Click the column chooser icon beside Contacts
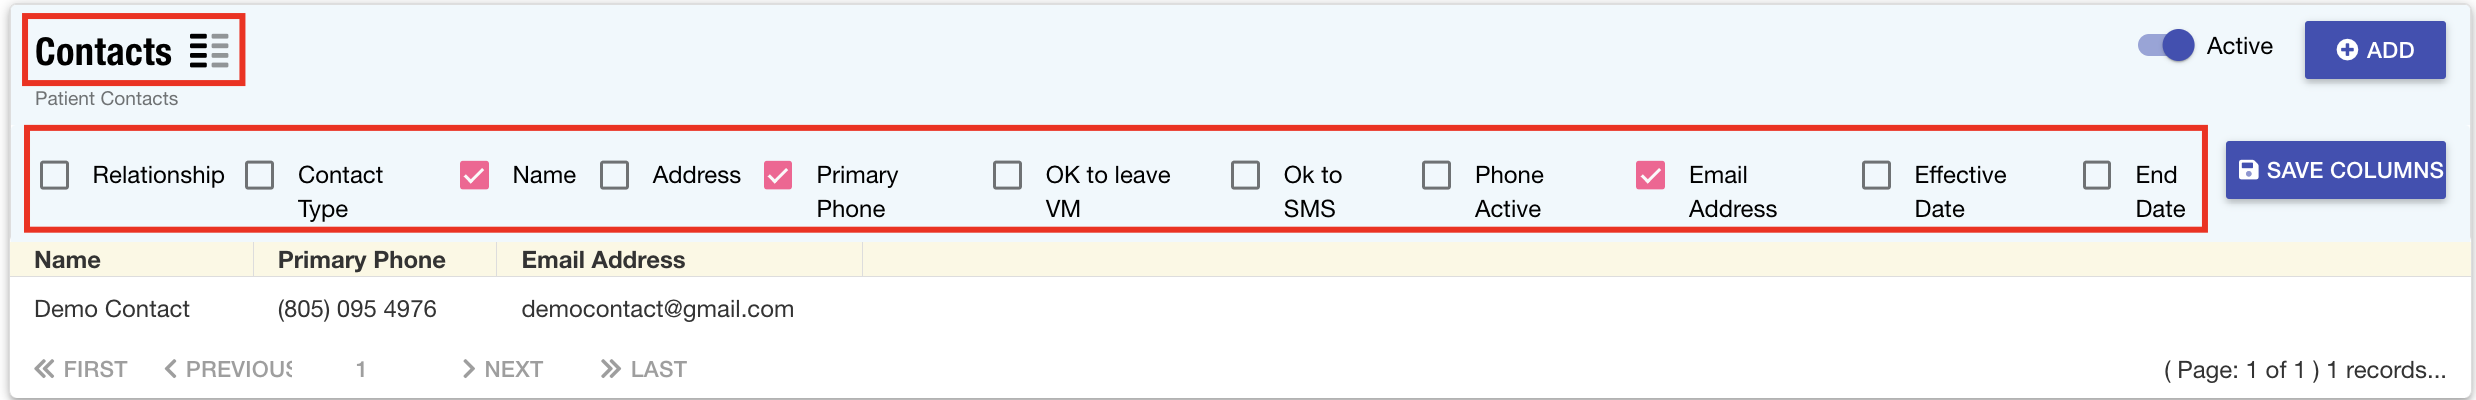 (x=209, y=51)
